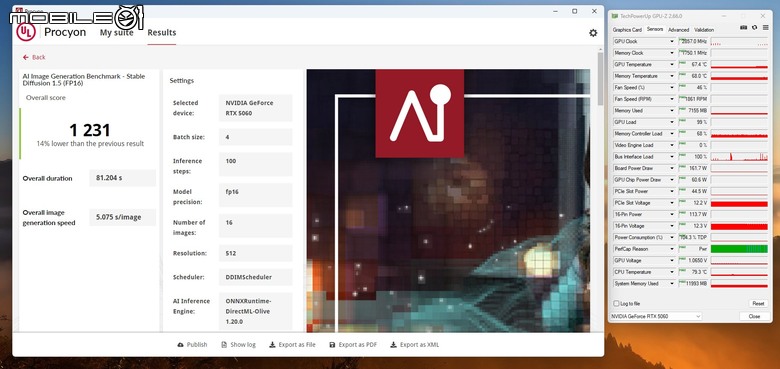Export result as File
This screenshot has width=780, height=369.
tap(292, 345)
